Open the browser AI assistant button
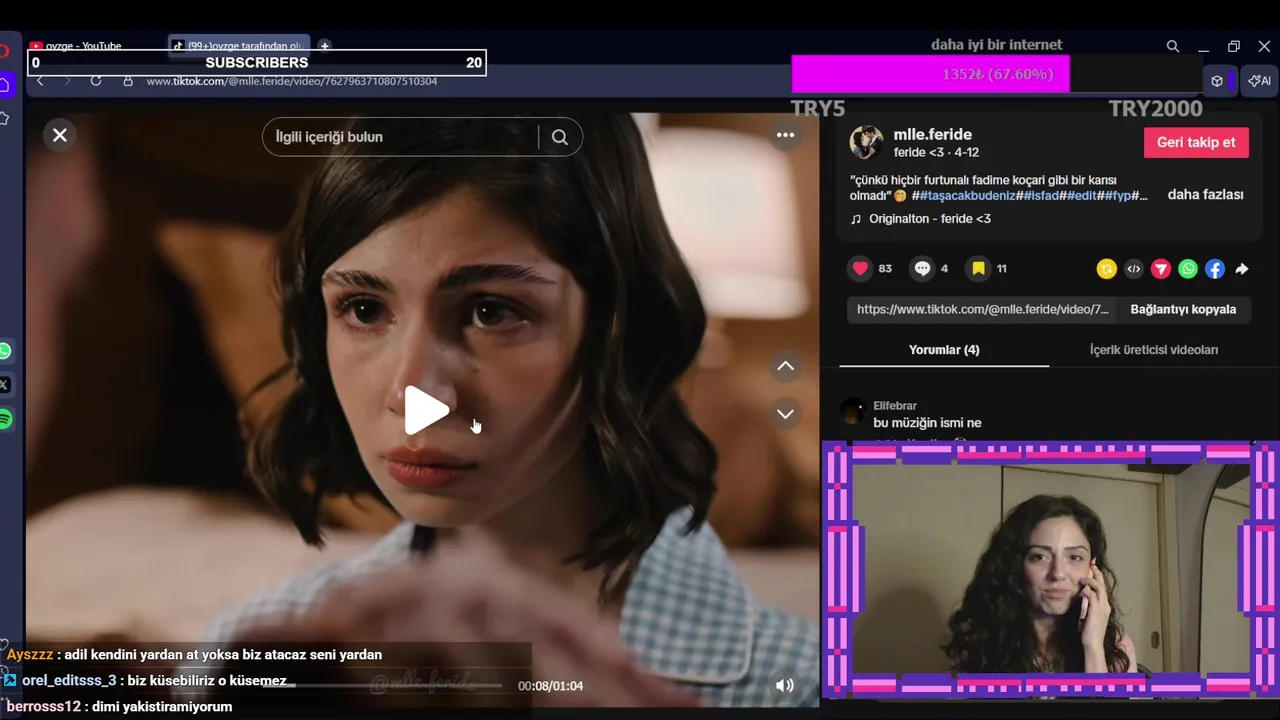Image resolution: width=1280 pixels, height=720 pixels. (x=1260, y=81)
